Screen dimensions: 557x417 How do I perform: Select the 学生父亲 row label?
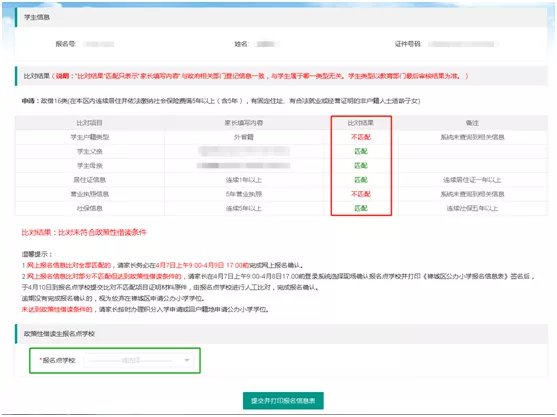90,151
